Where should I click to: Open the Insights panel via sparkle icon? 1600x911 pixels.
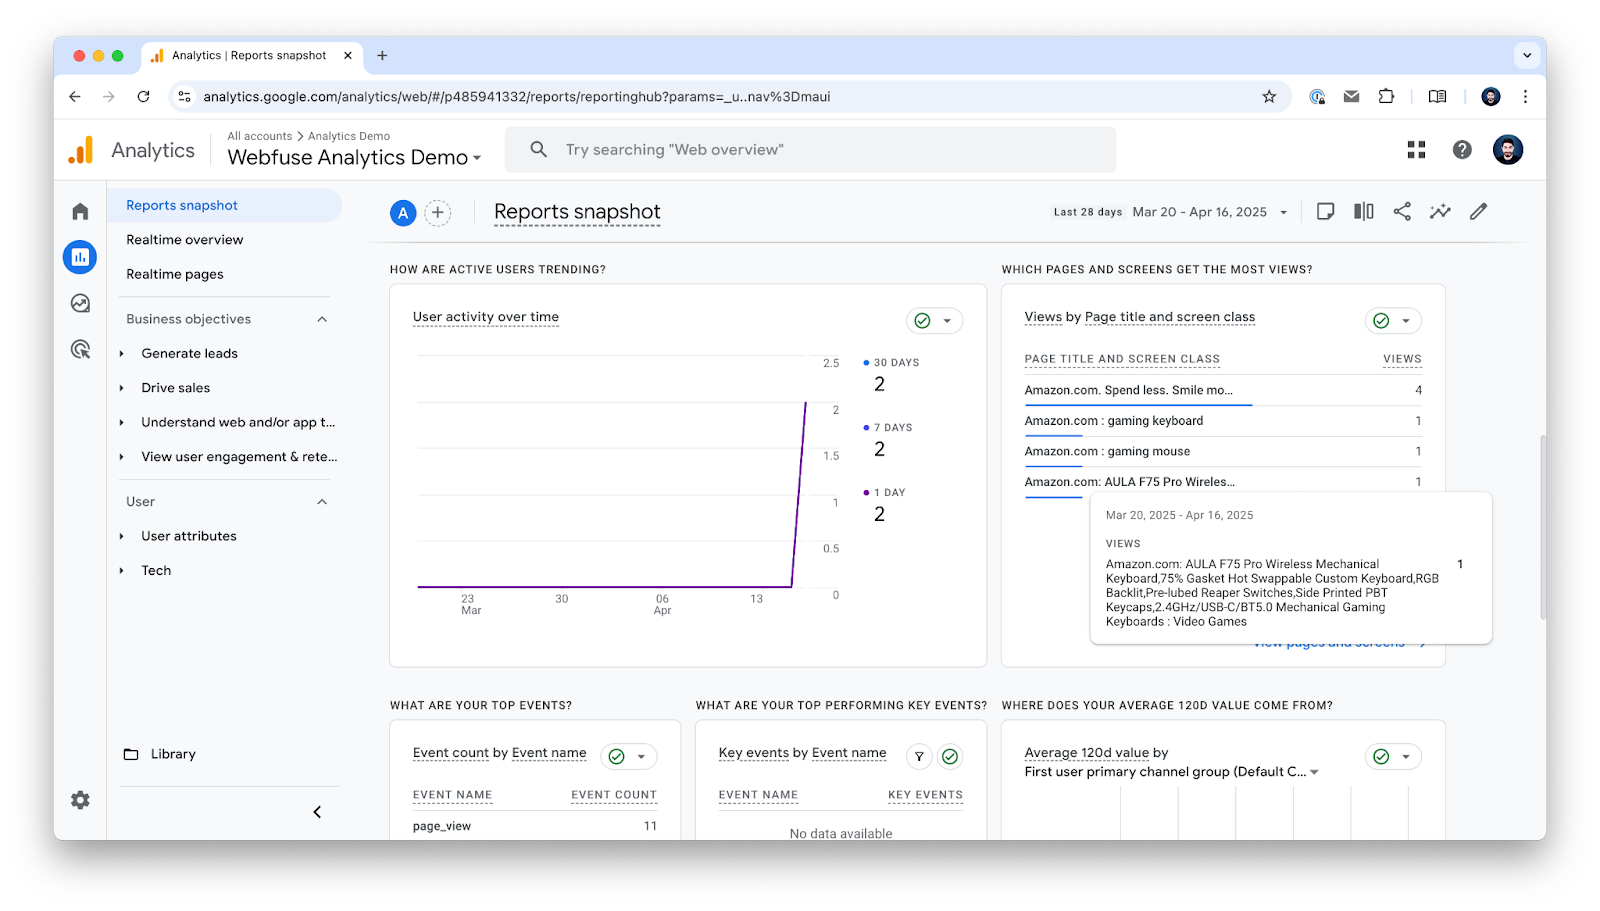(x=1440, y=211)
